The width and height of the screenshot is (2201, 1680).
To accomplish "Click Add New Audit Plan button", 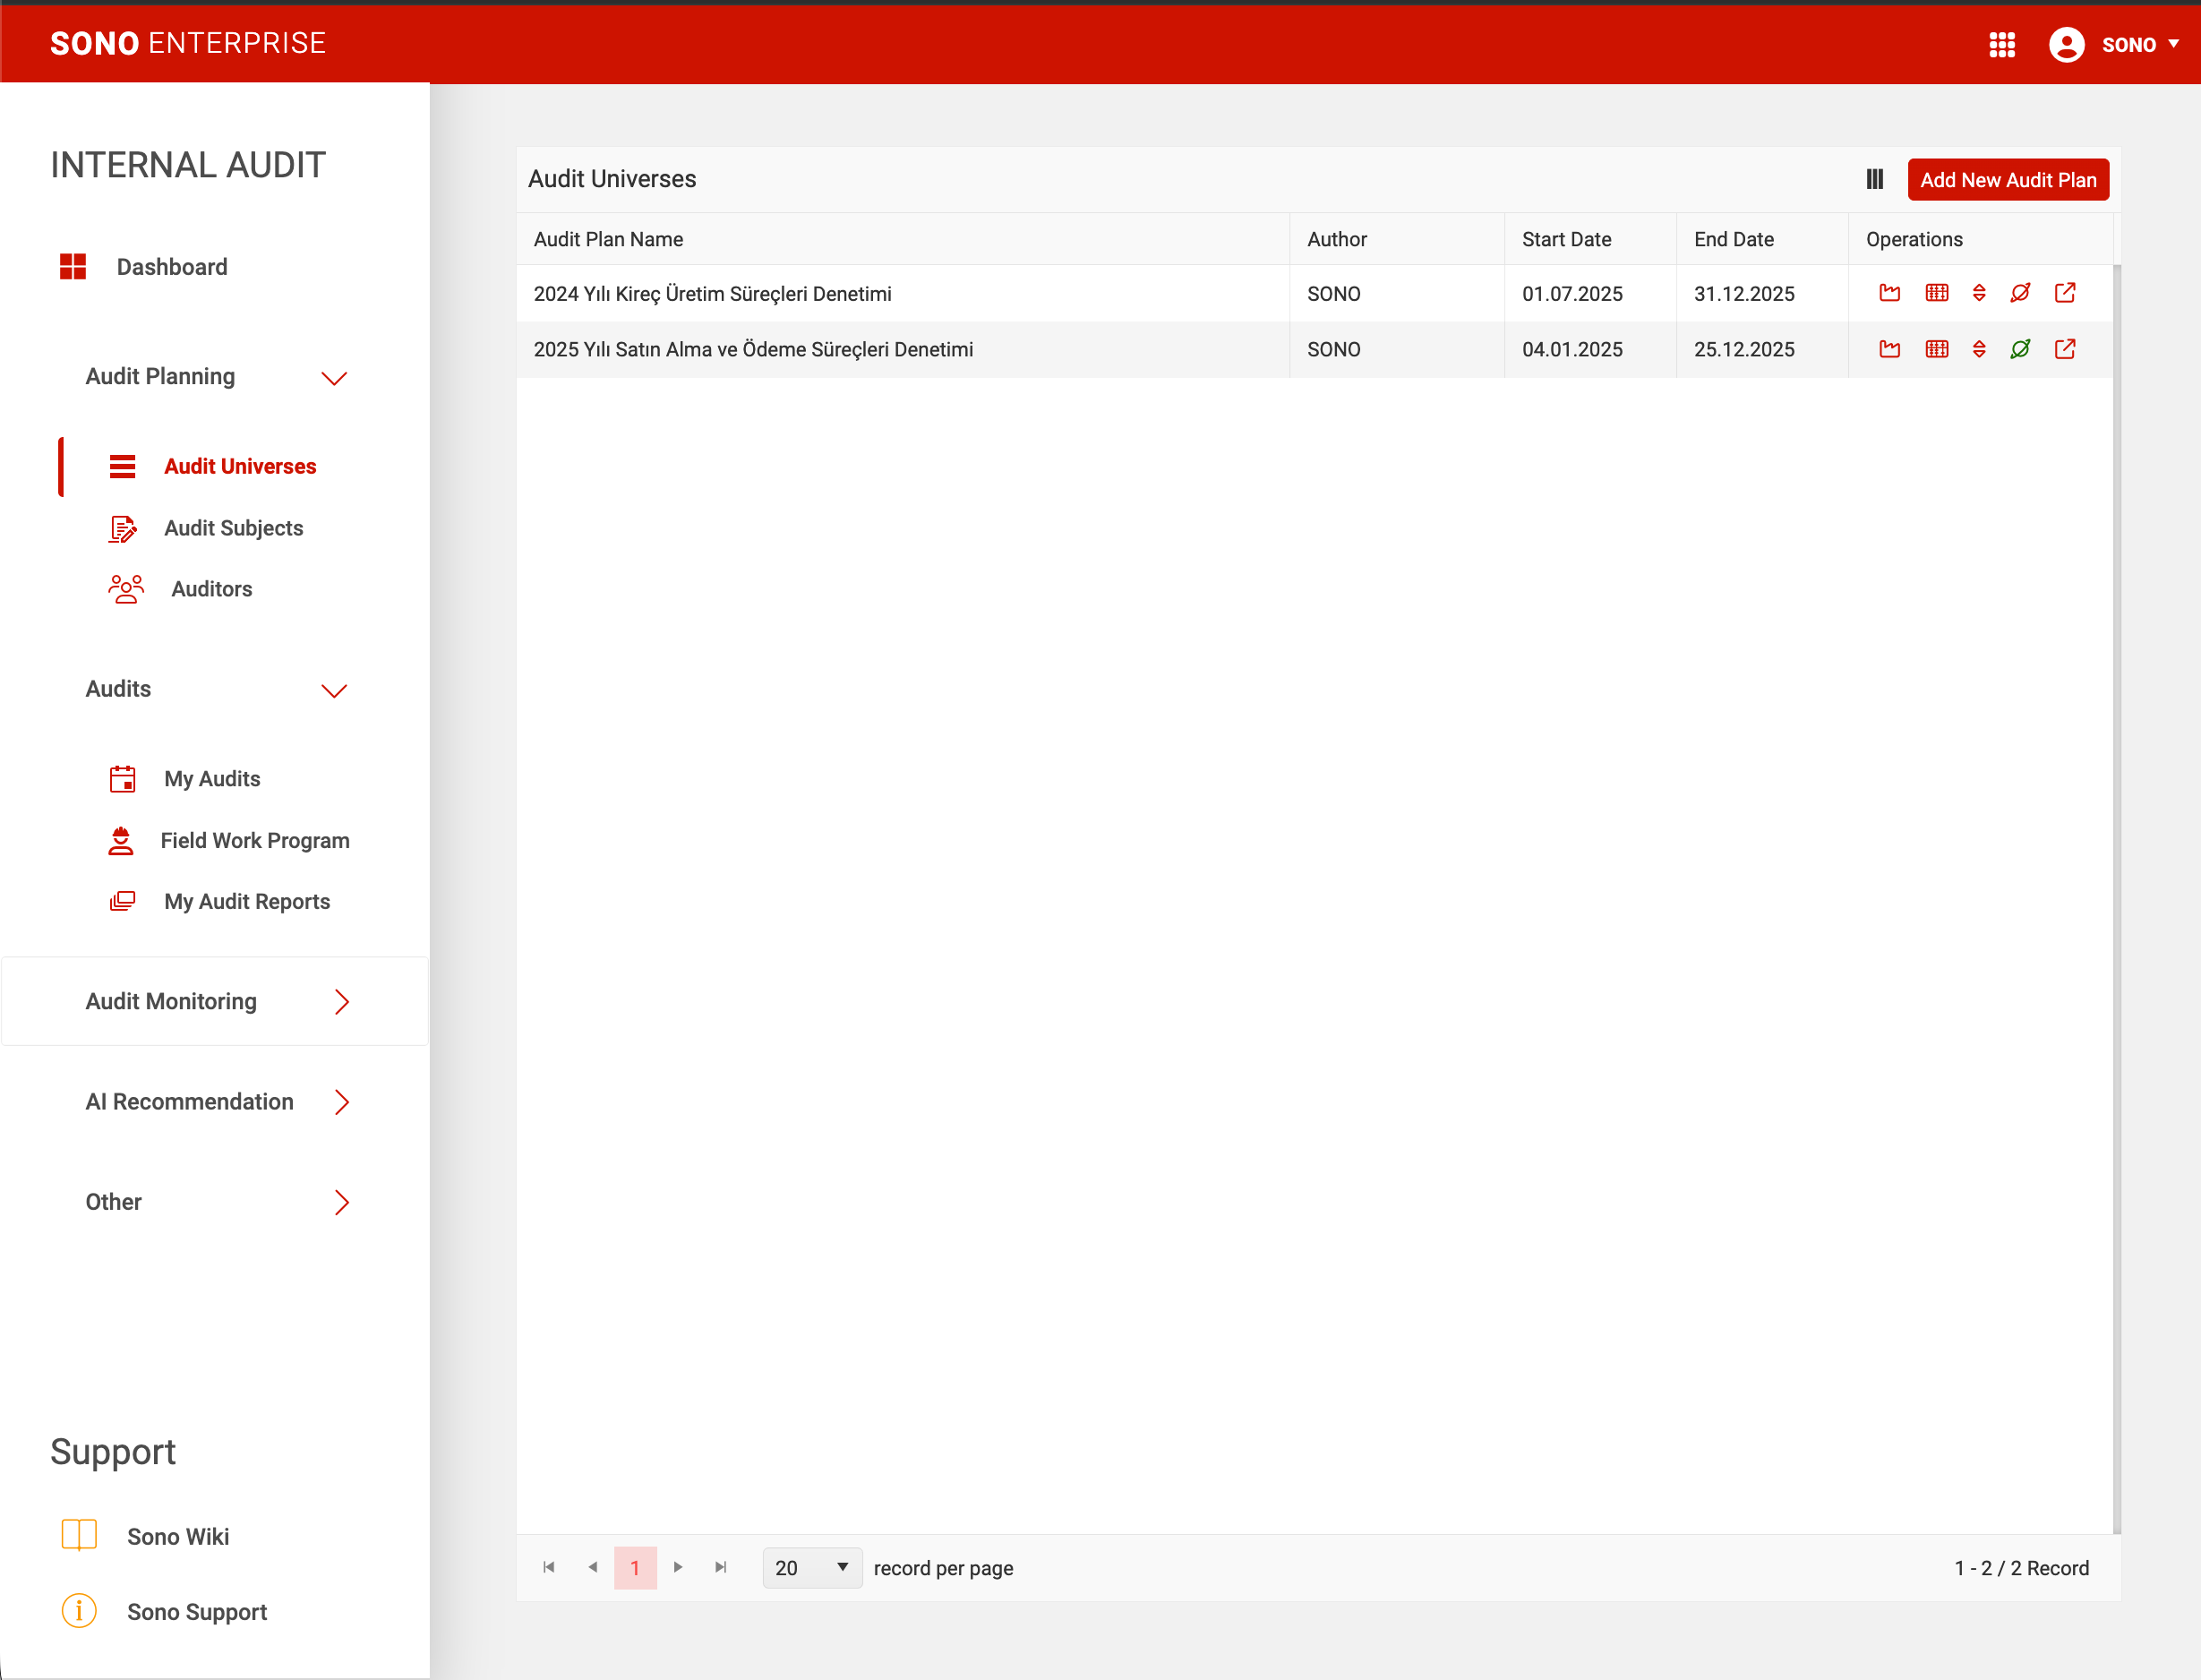I will [2007, 180].
